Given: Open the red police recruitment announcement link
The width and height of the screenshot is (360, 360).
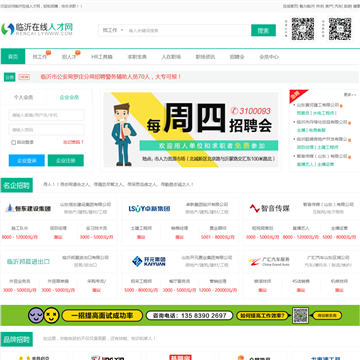Looking at the screenshot, I should pos(111,77).
